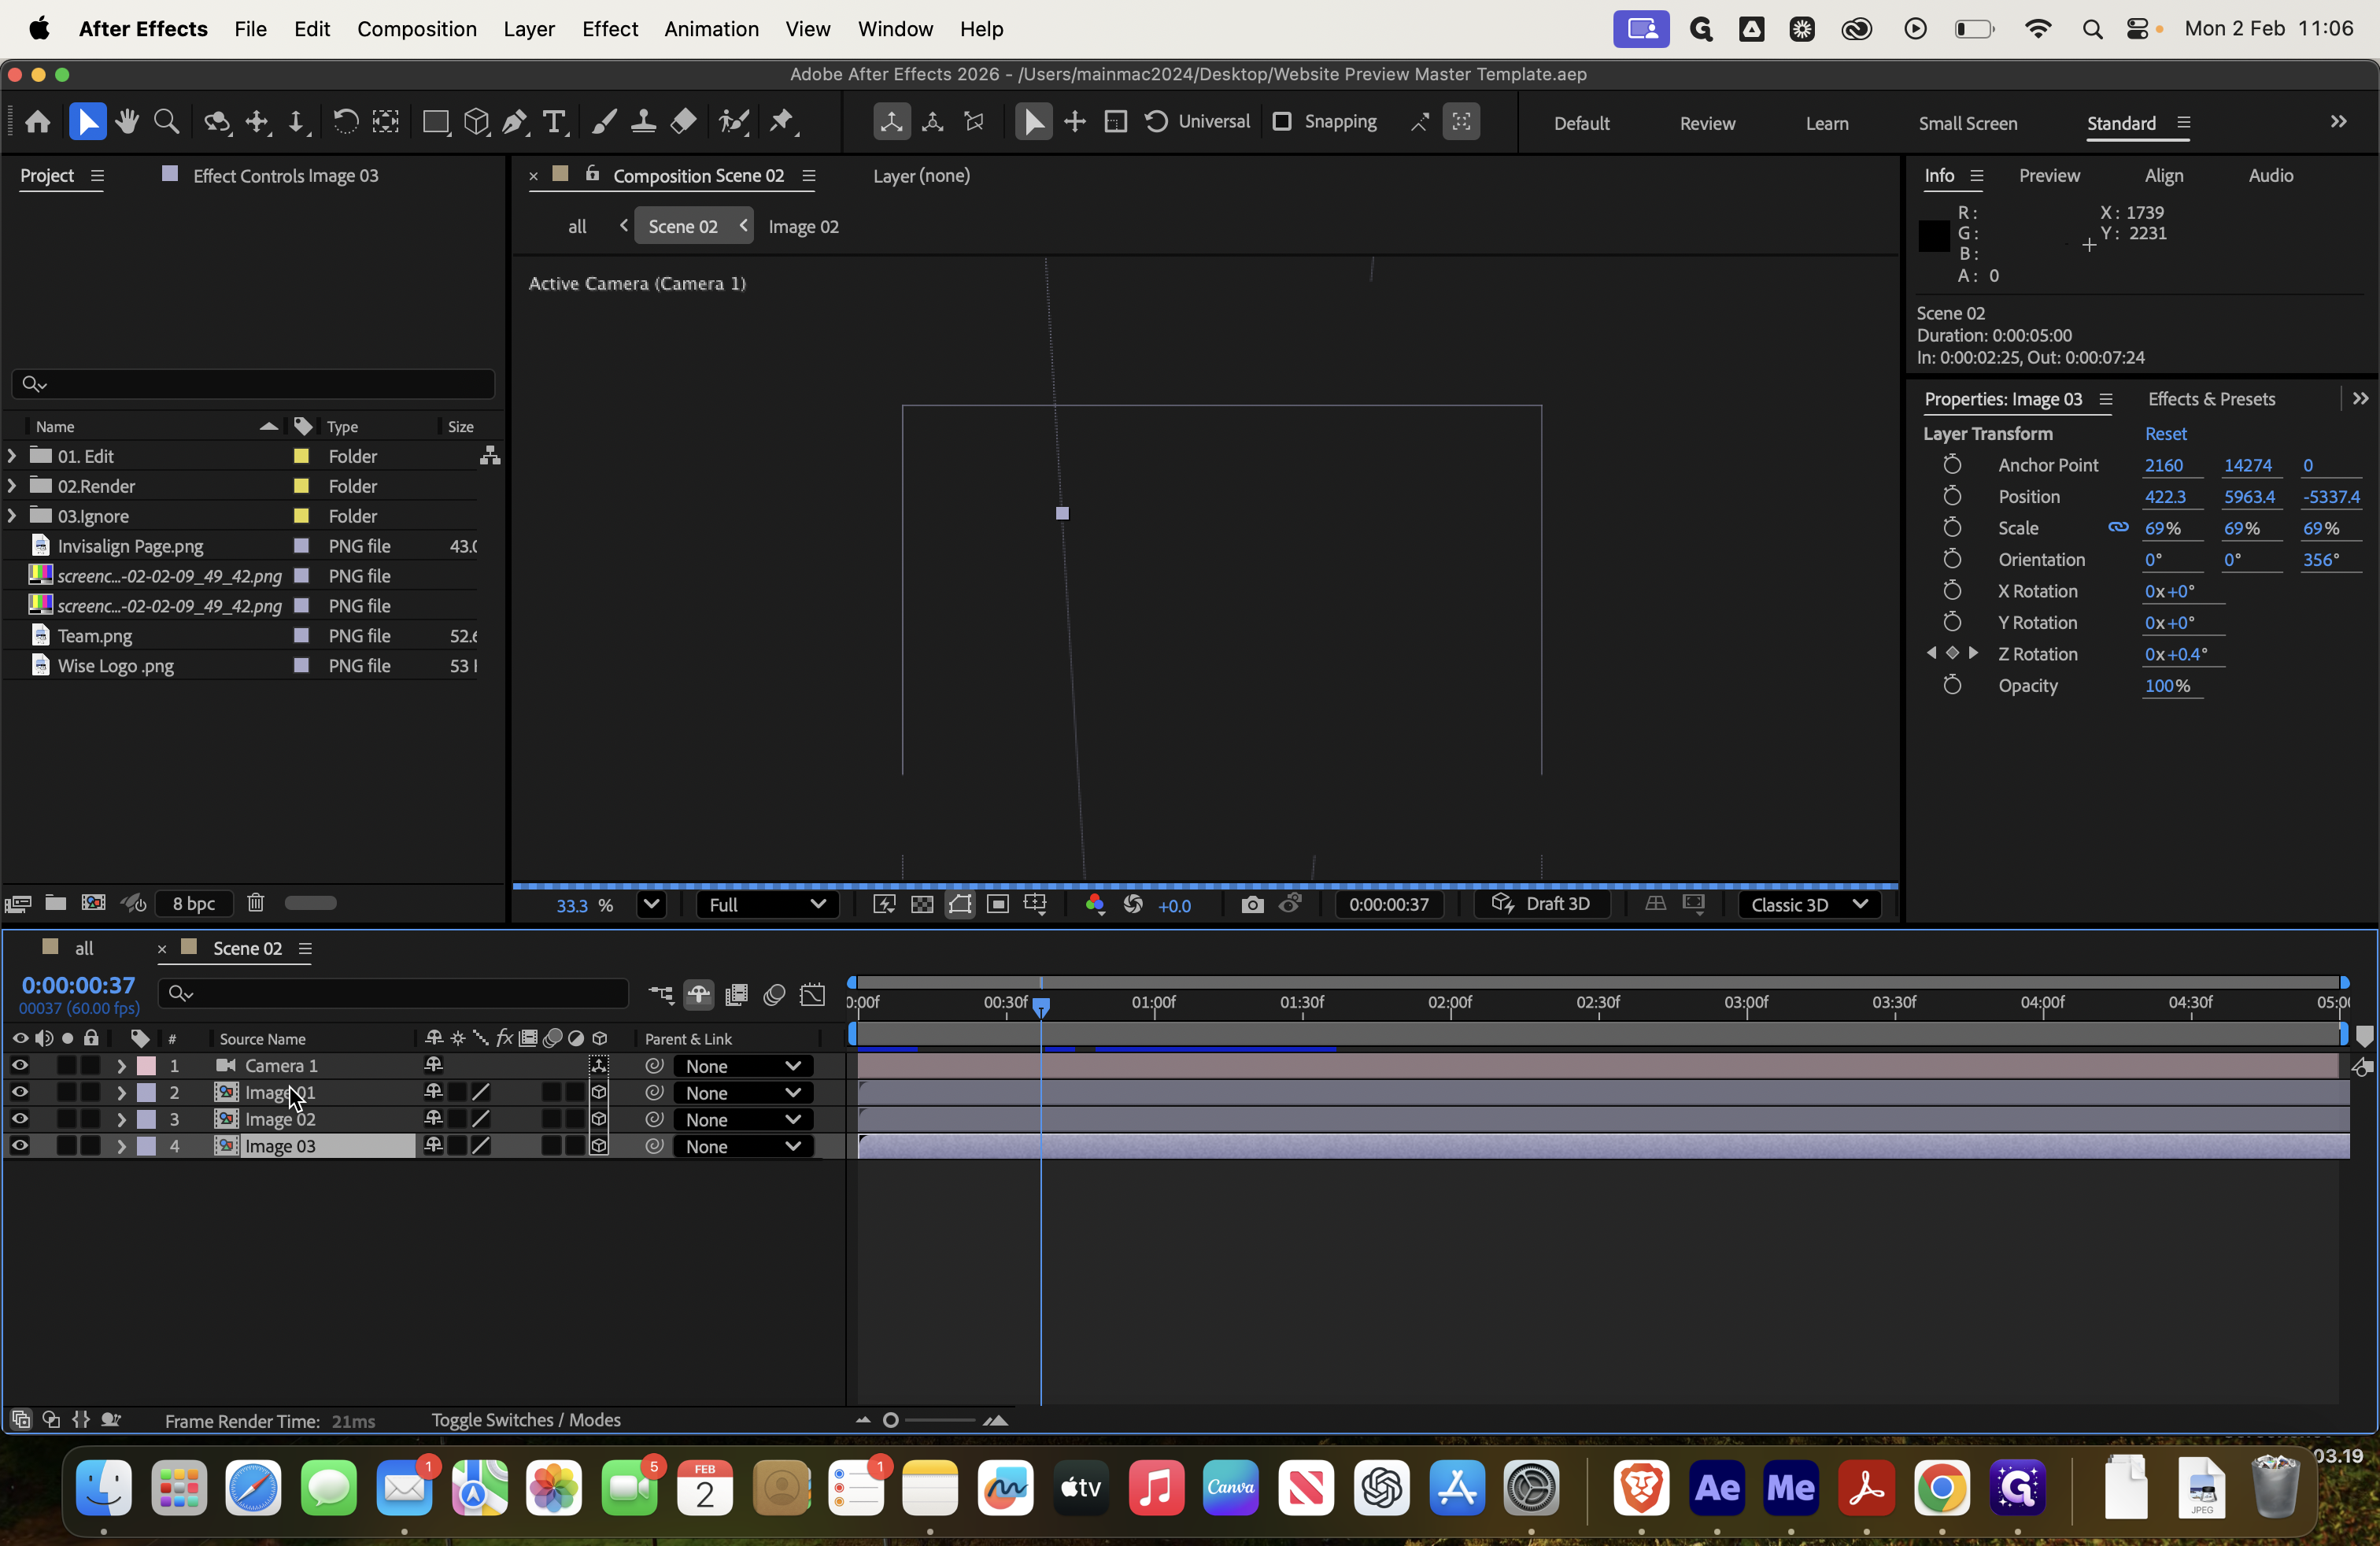Expand the 01. Edit folder
Viewport: 2380px width, 1546px height.
tap(12, 456)
